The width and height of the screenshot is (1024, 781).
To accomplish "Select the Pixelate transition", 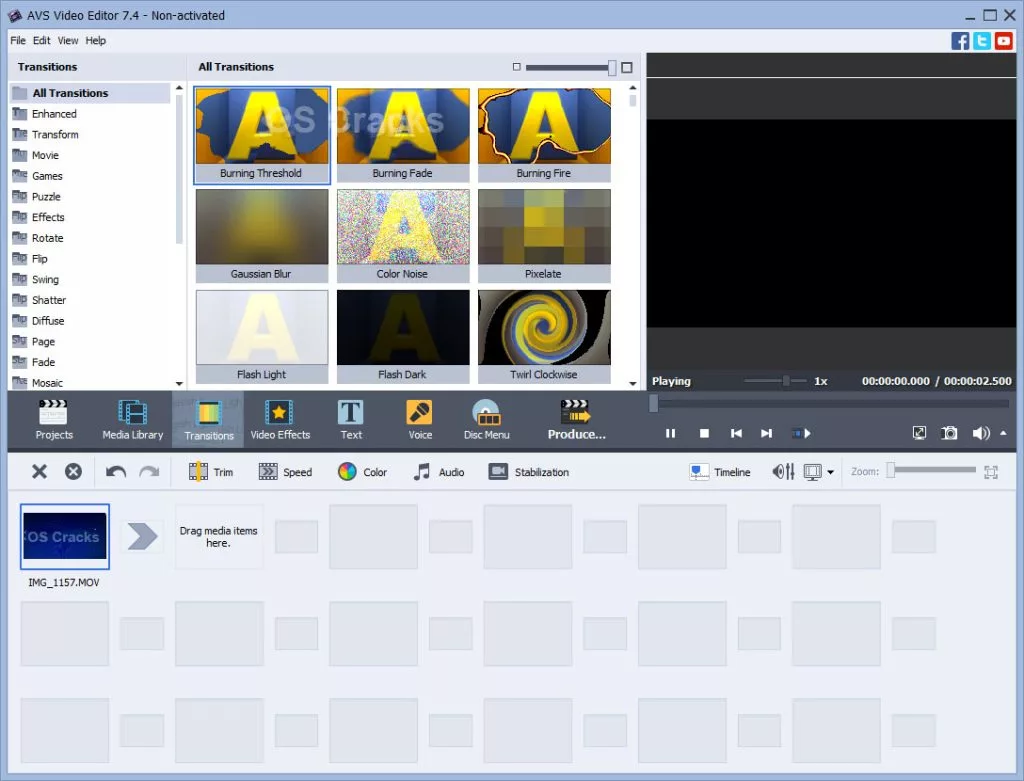I will 544,235.
